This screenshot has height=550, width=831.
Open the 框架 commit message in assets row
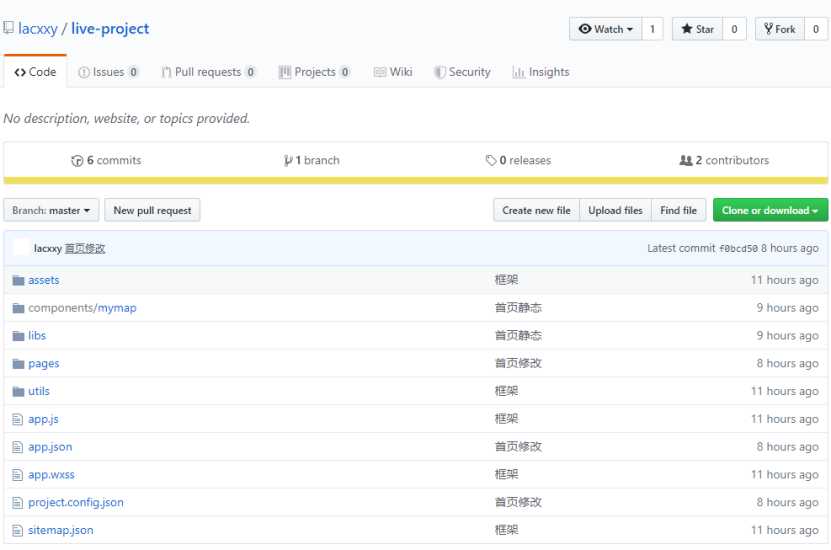[x=506, y=280]
